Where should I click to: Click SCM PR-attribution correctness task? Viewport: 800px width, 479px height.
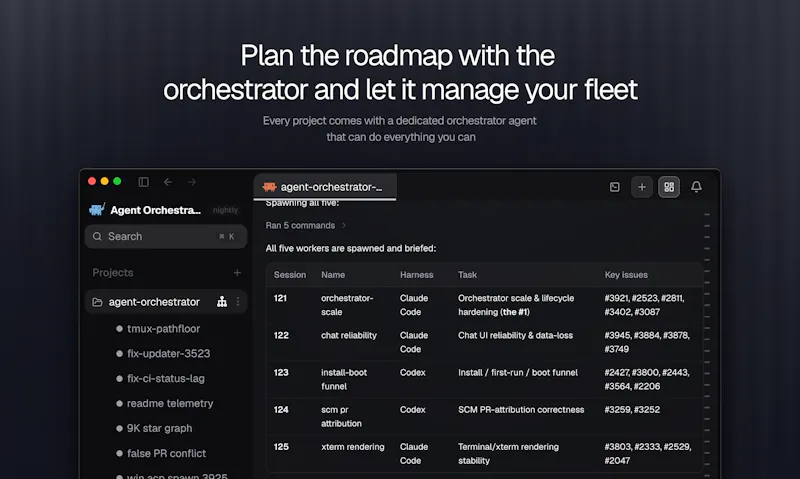pos(521,410)
